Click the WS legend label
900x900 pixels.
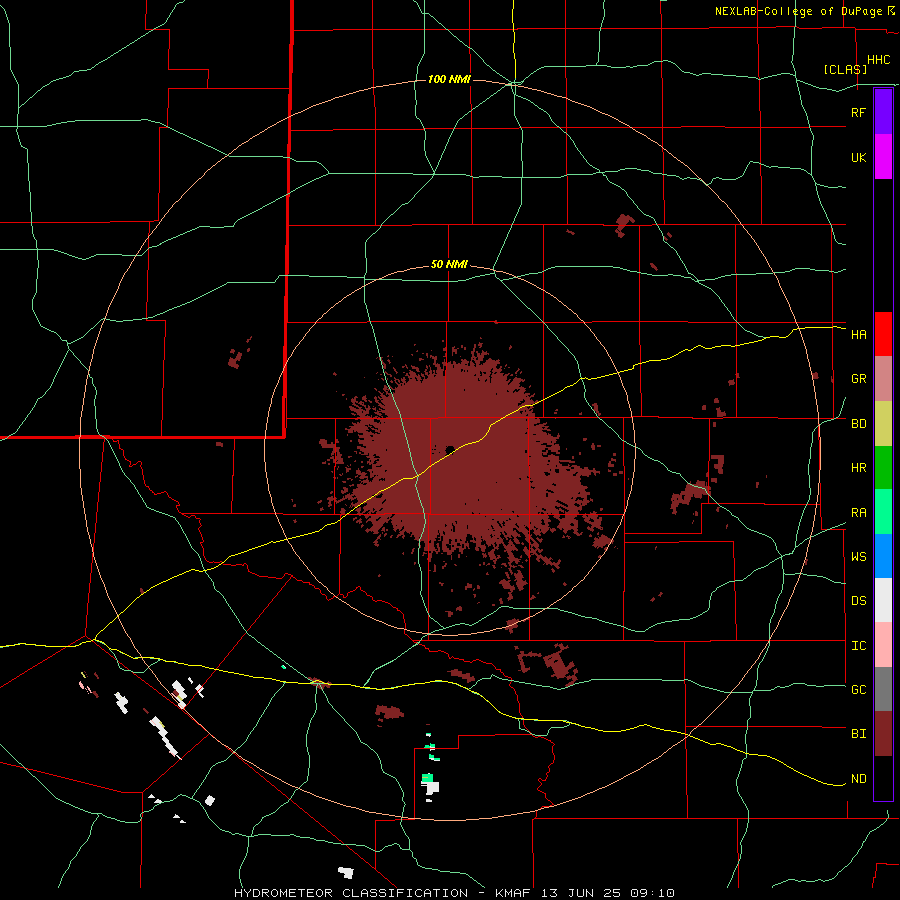coord(858,557)
